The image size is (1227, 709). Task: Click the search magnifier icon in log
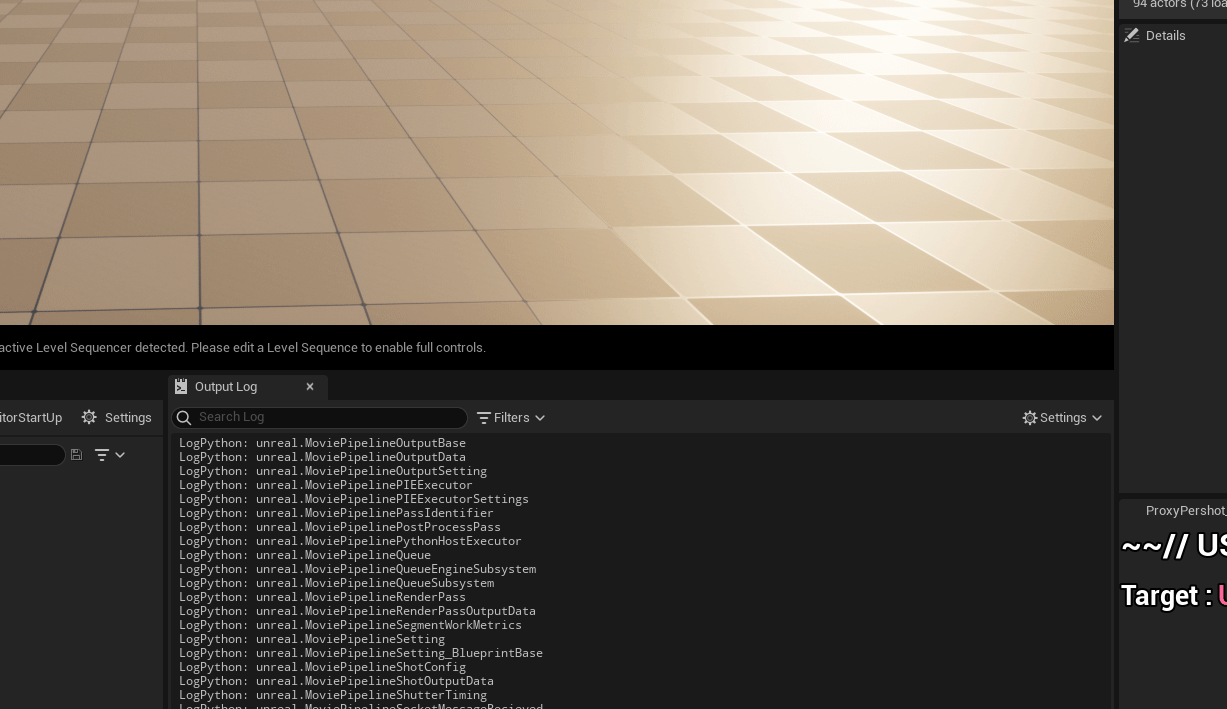184,418
